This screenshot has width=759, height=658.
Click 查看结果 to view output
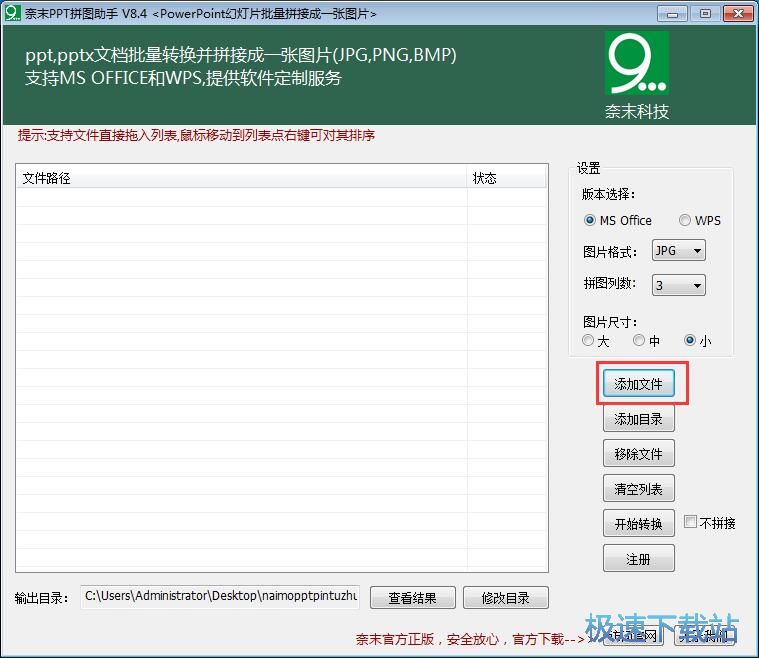click(x=412, y=598)
